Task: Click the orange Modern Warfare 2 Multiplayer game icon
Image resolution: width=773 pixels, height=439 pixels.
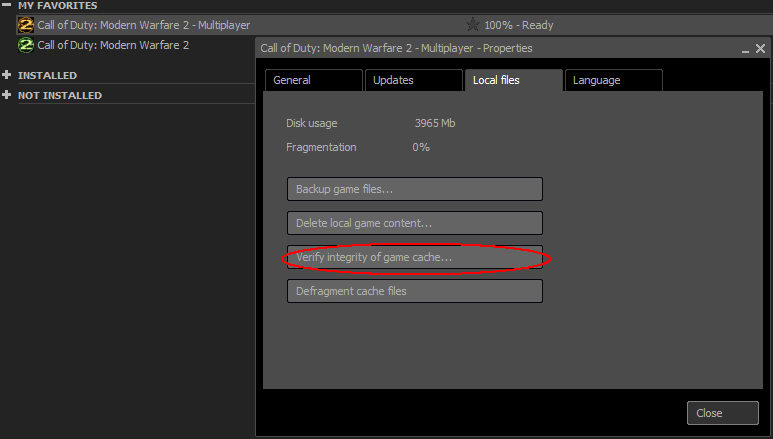Action: pos(26,25)
